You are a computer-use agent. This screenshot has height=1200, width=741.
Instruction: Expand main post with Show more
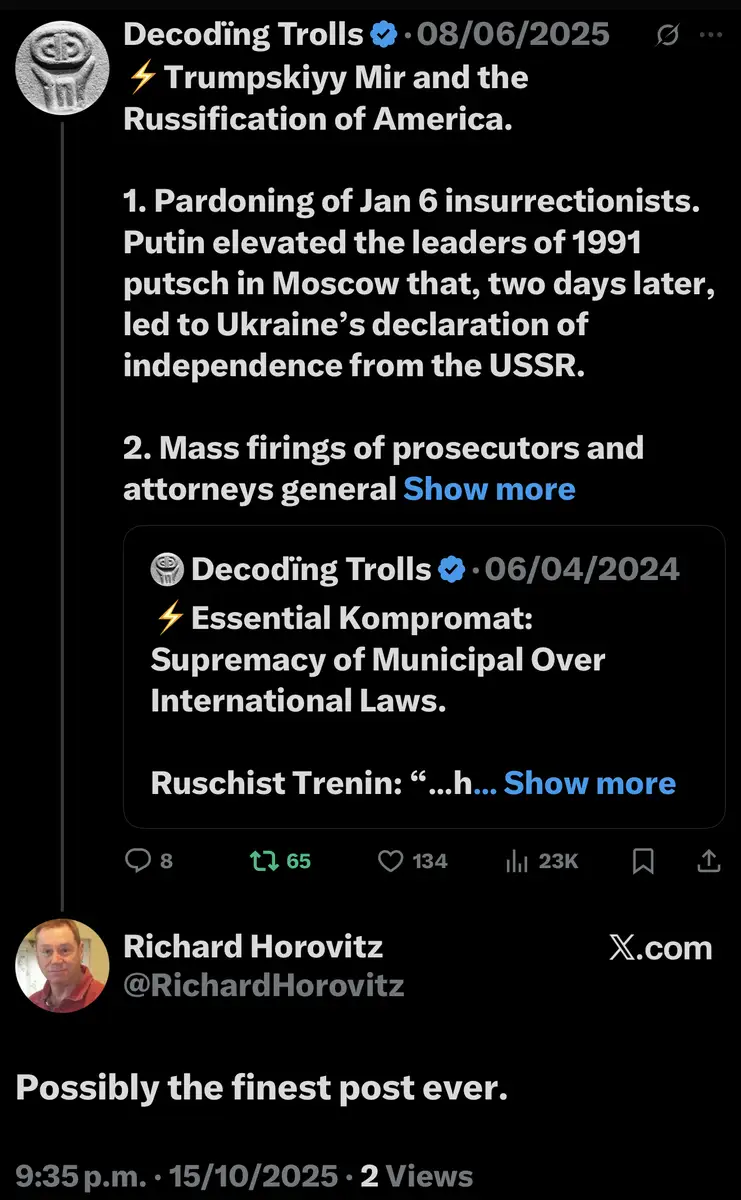pyautogui.click(x=489, y=489)
